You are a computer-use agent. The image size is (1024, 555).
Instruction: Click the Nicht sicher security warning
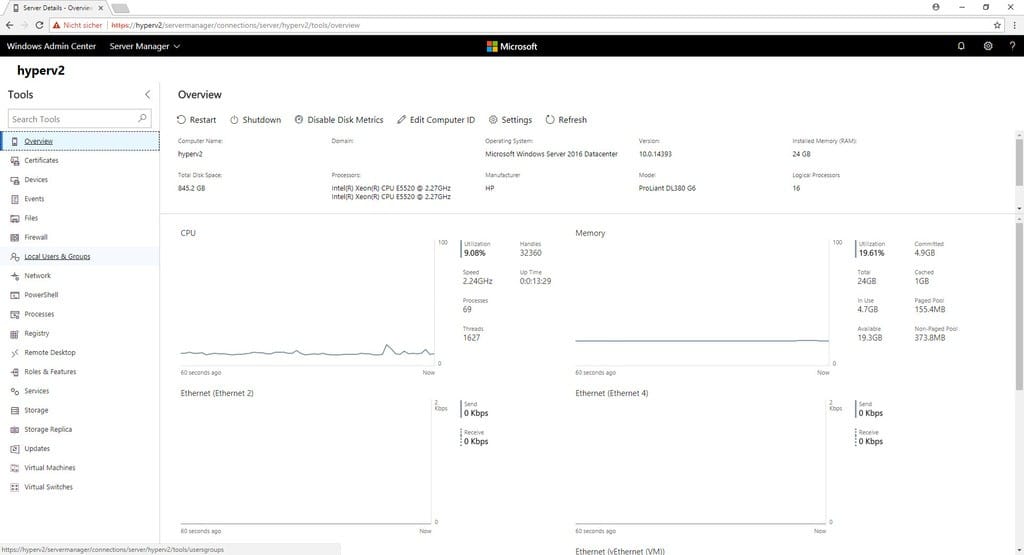tap(78, 25)
